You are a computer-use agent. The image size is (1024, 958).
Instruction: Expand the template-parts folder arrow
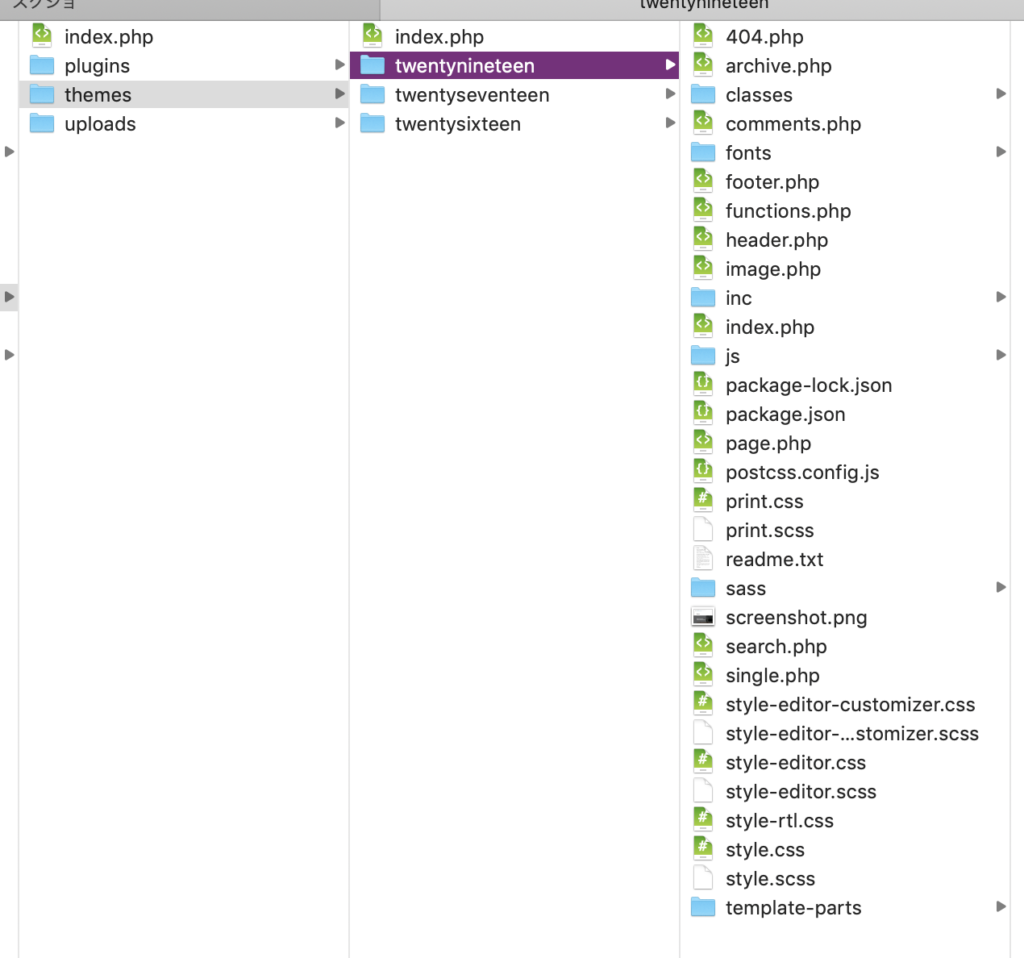coord(1000,906)
